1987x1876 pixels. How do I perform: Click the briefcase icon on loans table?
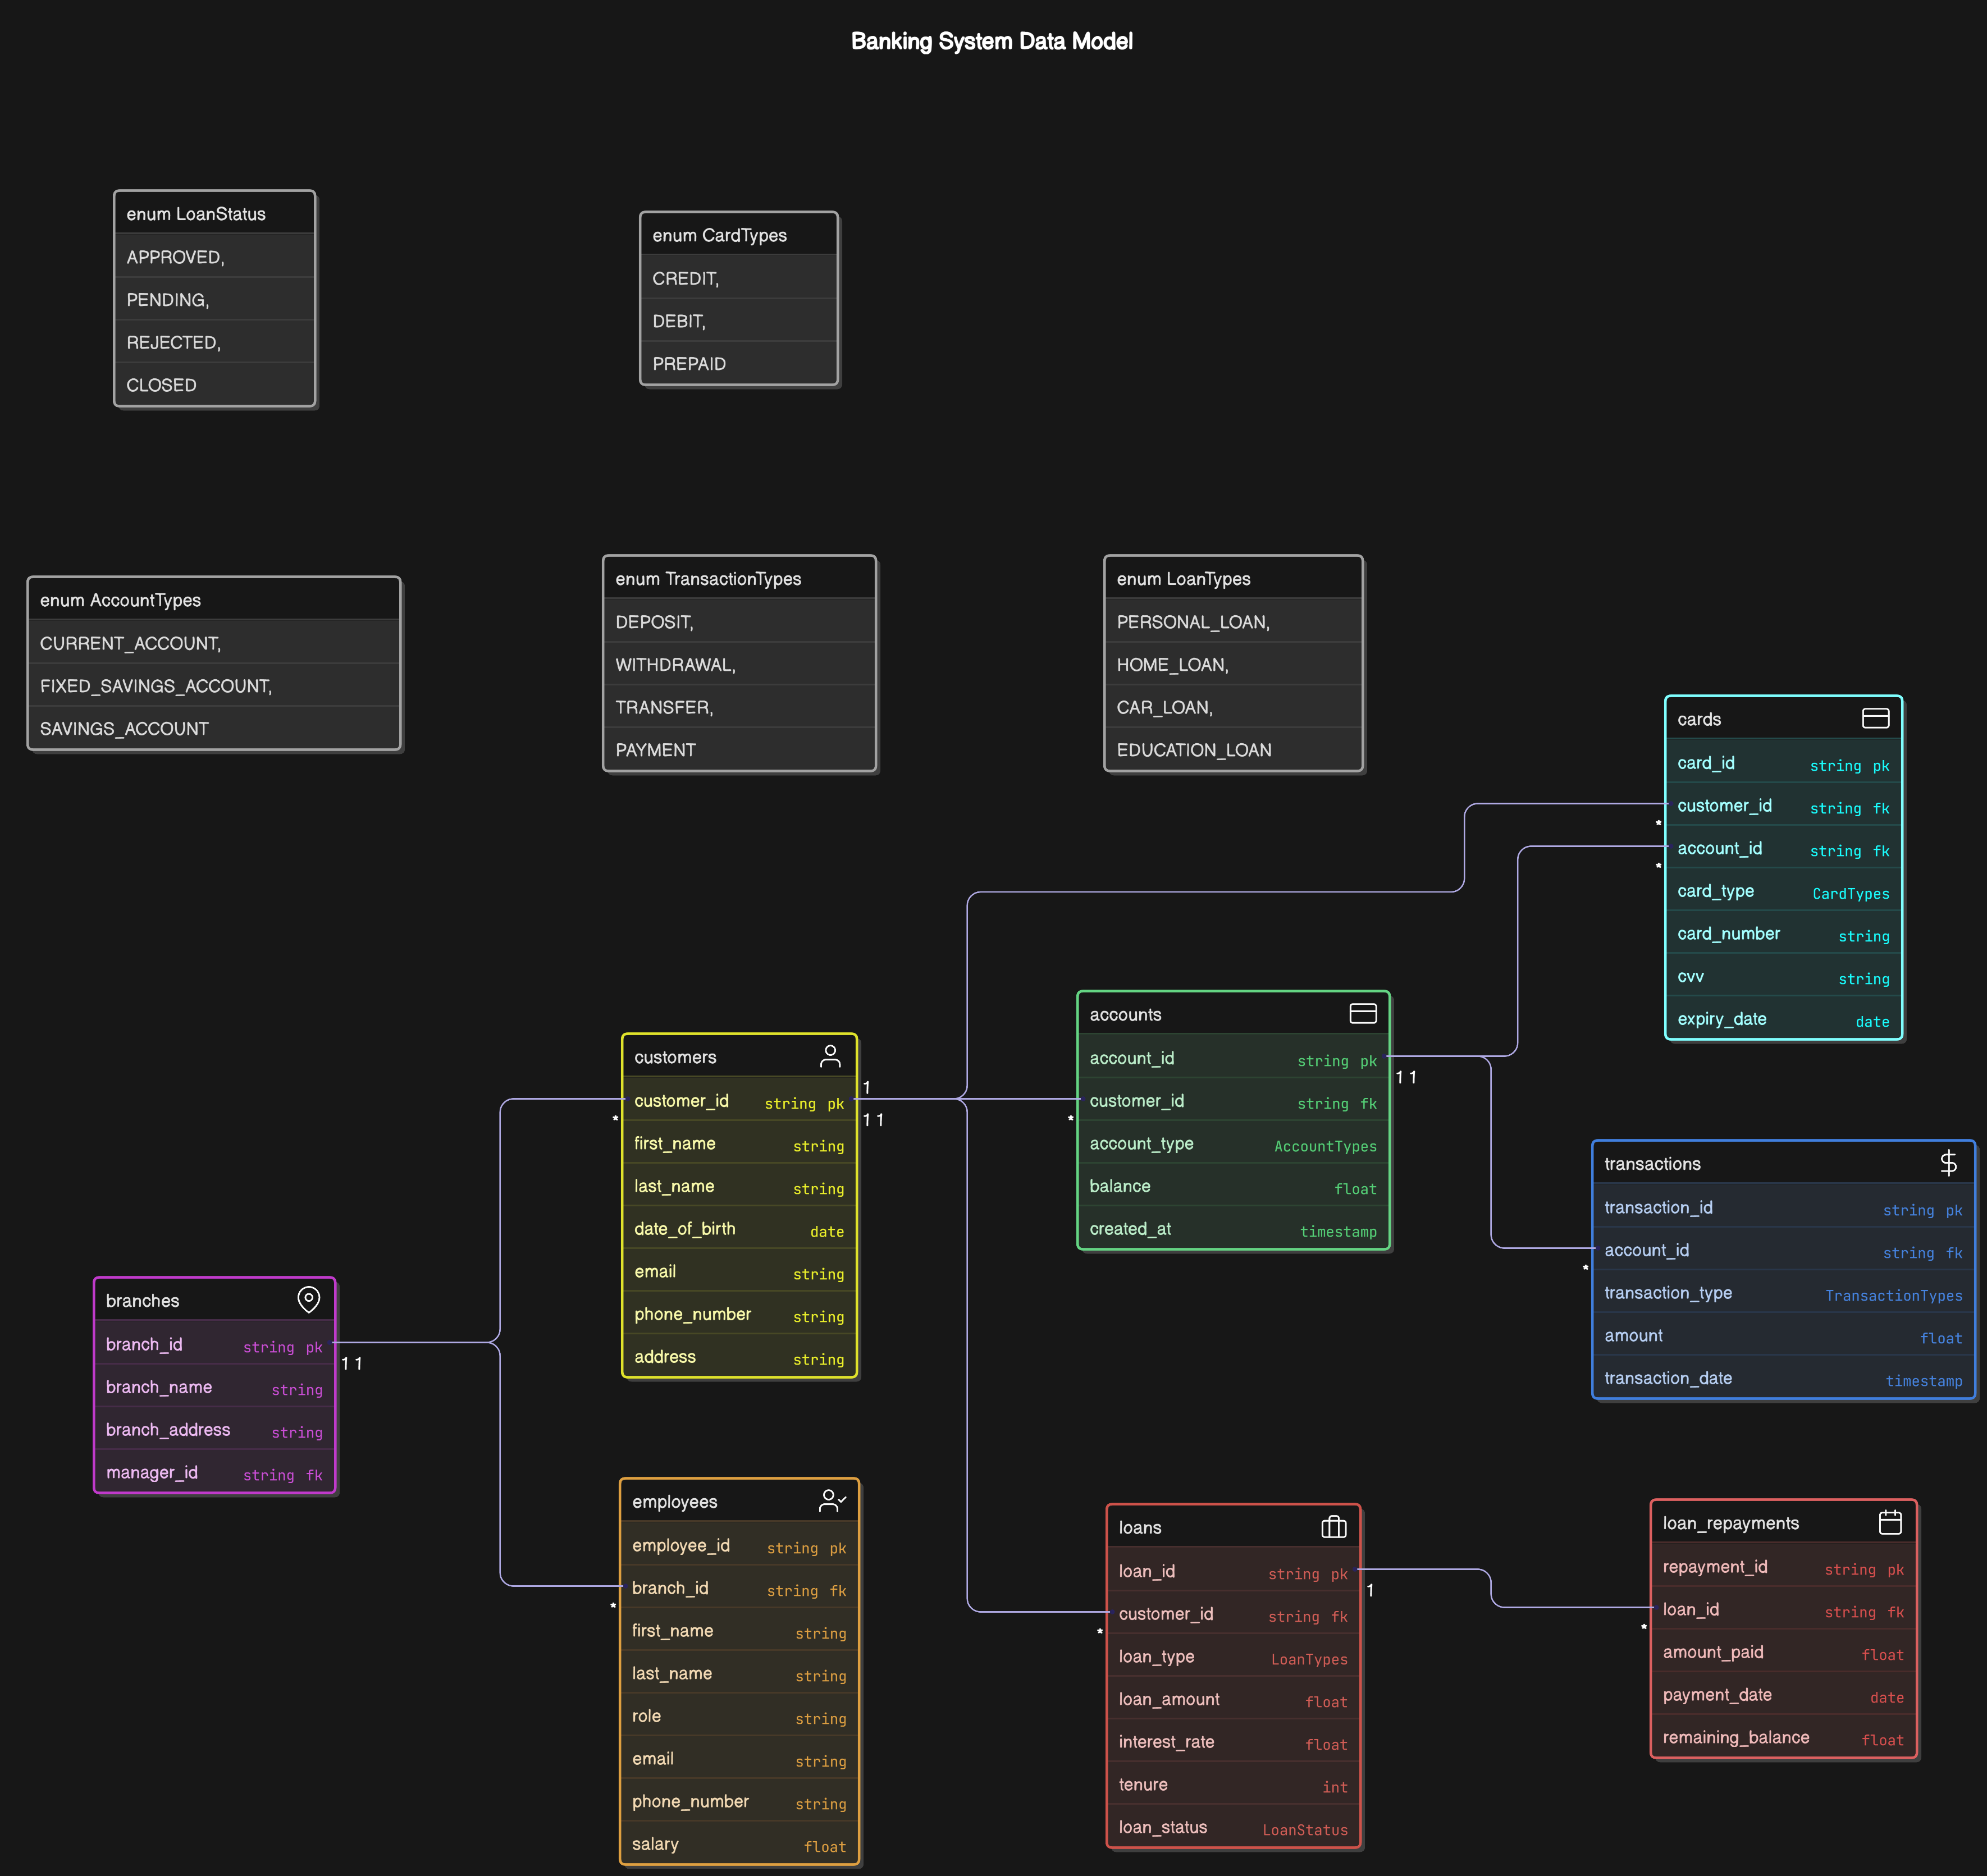1333,1526
